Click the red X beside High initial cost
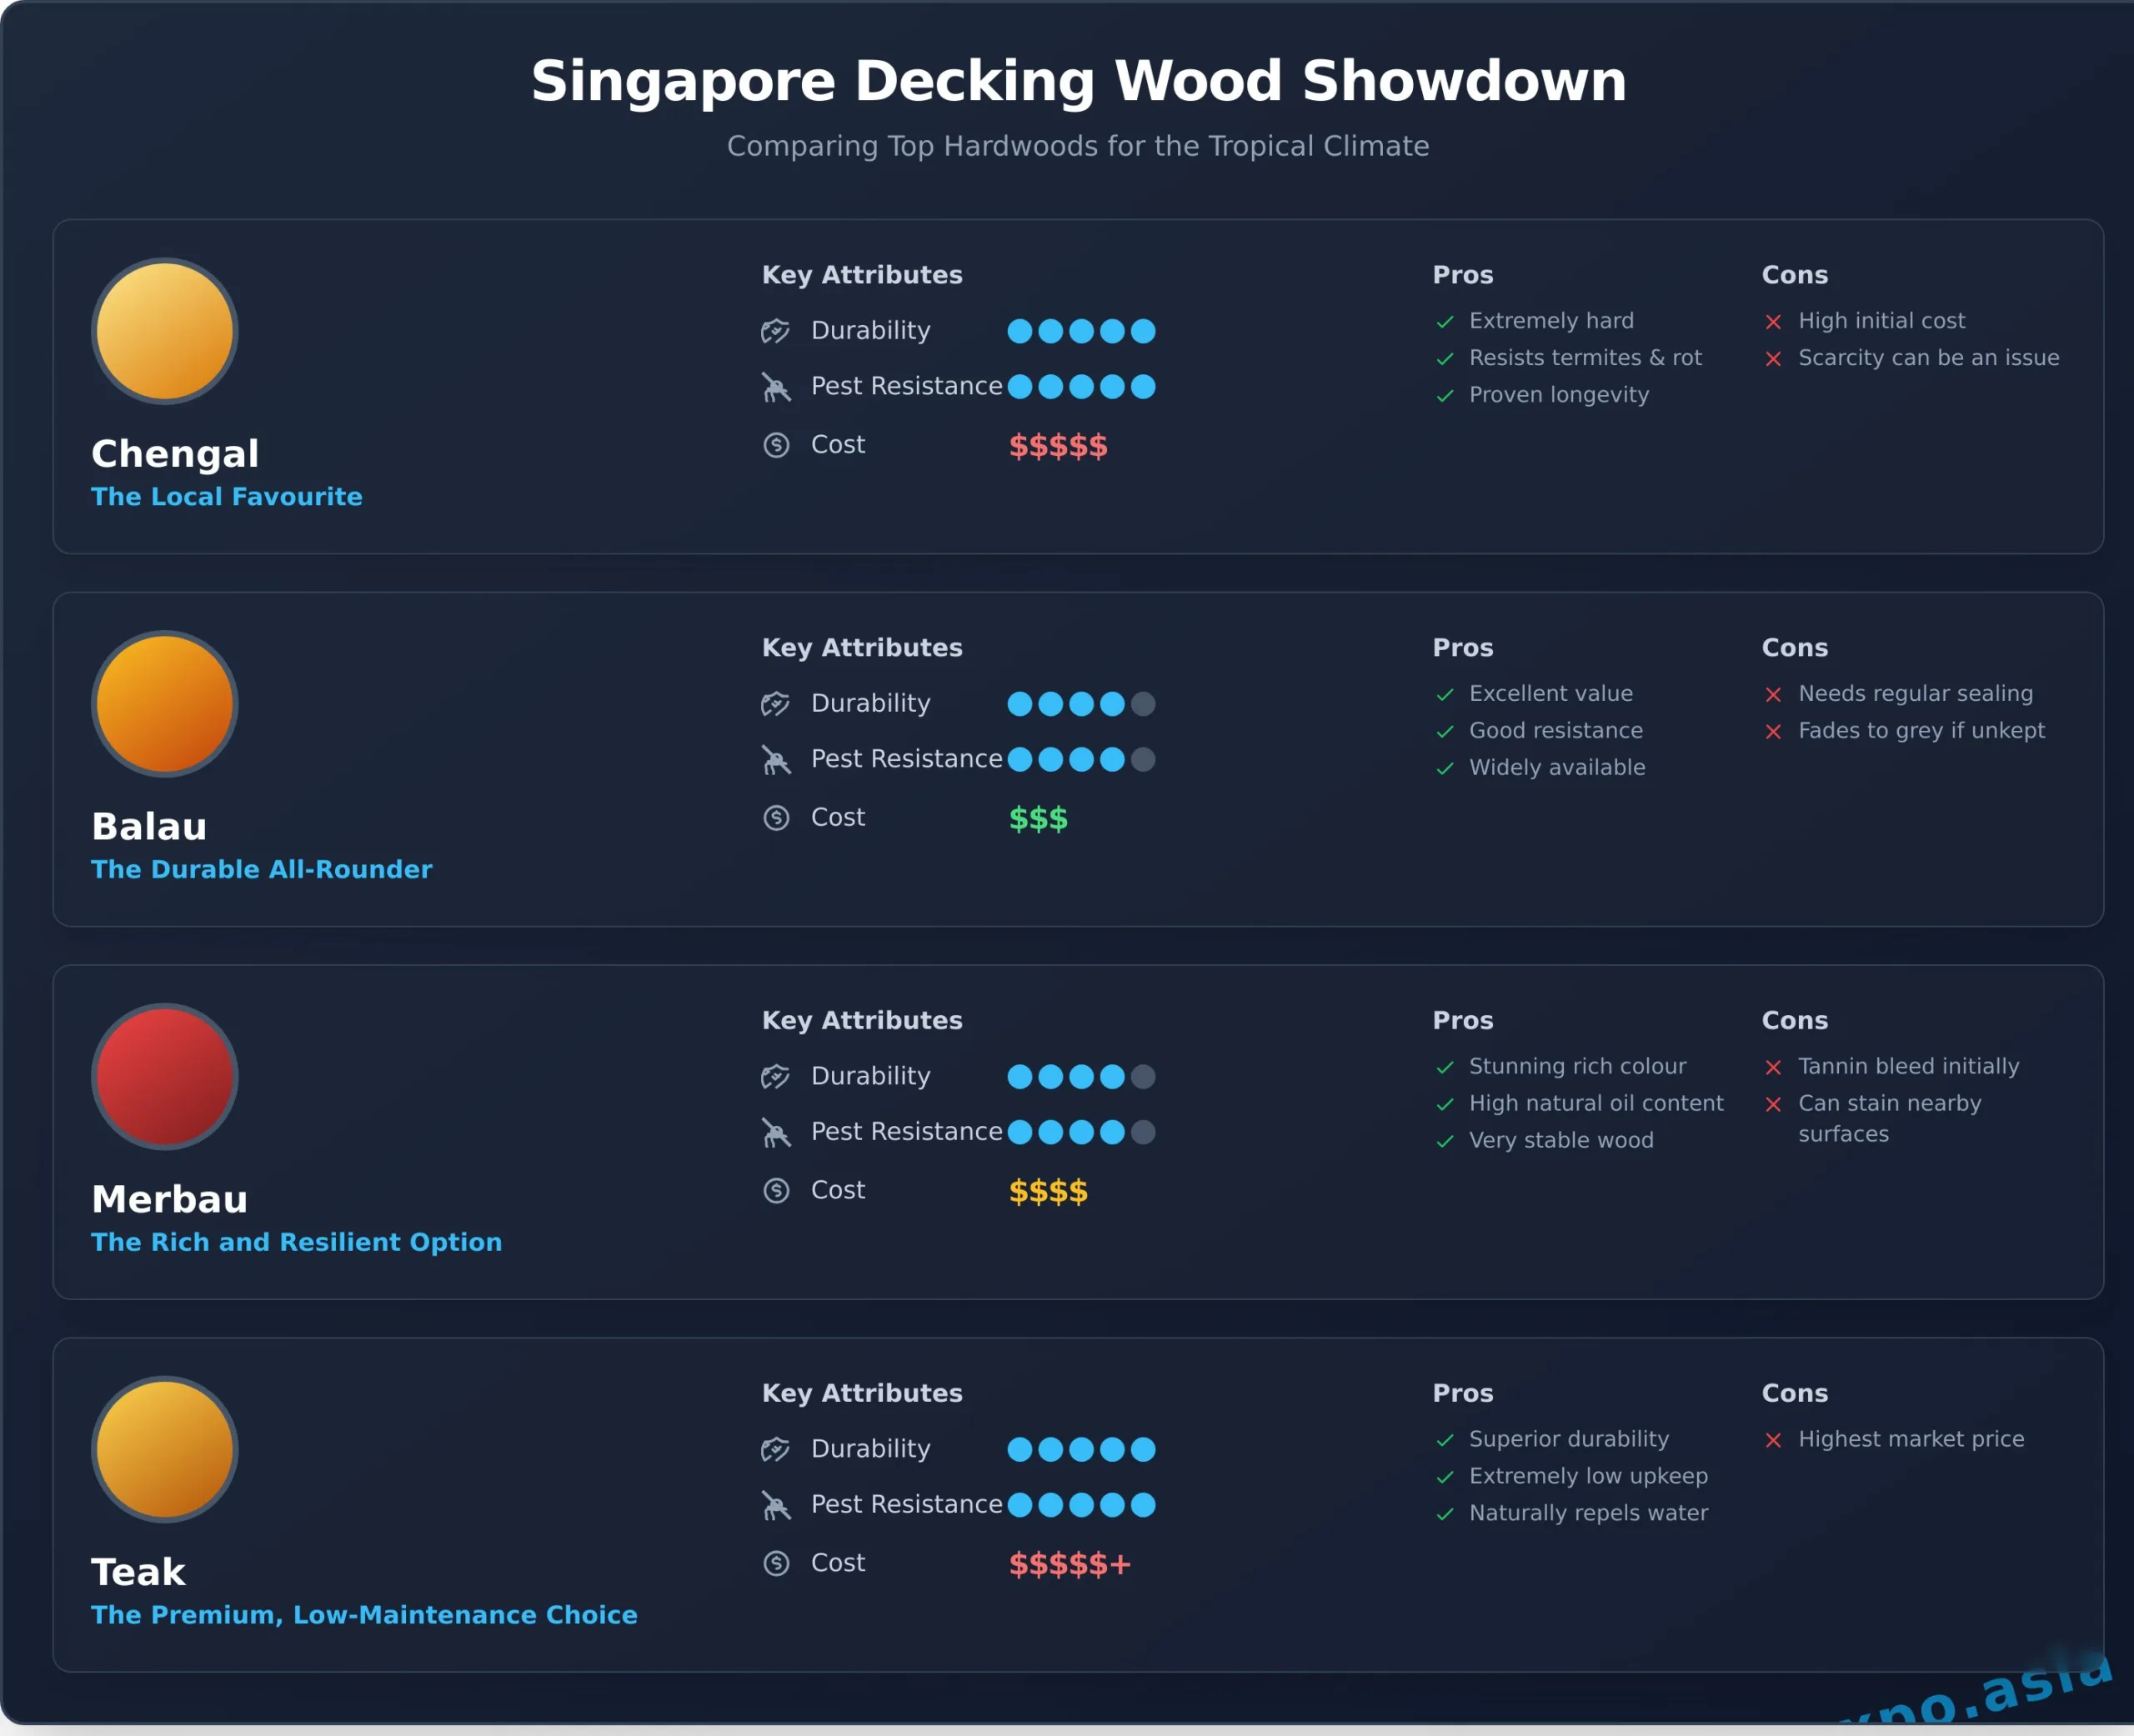Image resolution: width=2134 pixels, height=1736 pixels. (x=1773, y=322)
